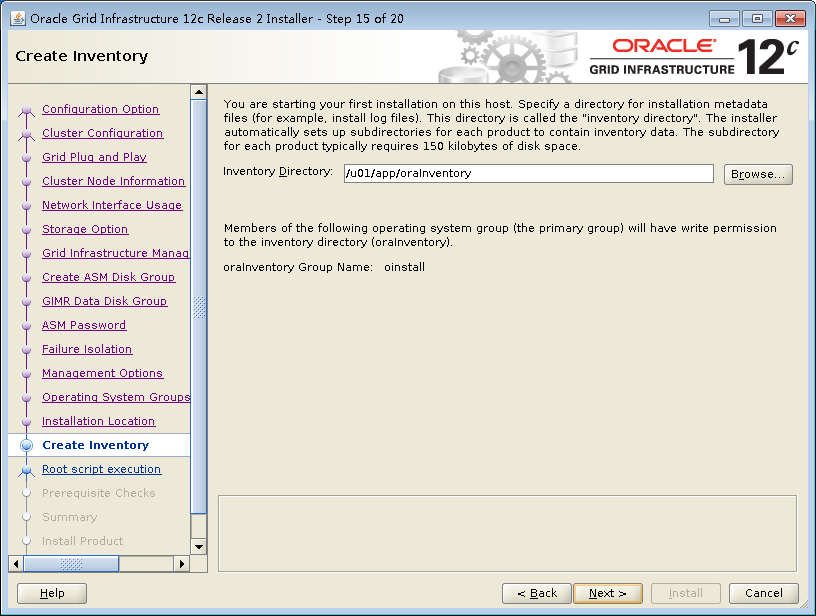Click the vertical scrollbar thumb in step list
This screenshot has height=616, width=816.
pos(199,307)
